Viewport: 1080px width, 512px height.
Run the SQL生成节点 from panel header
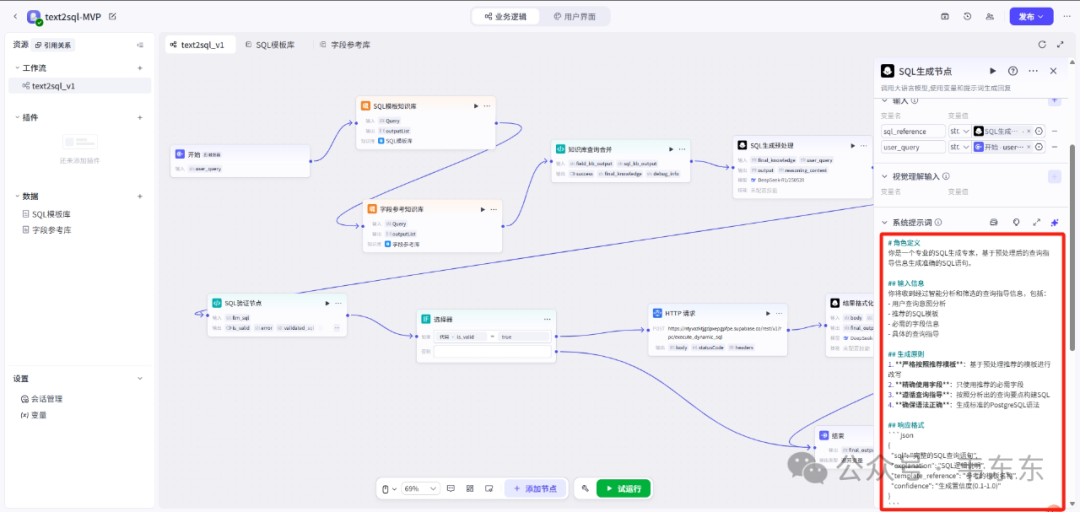click(x=993, y=71)
